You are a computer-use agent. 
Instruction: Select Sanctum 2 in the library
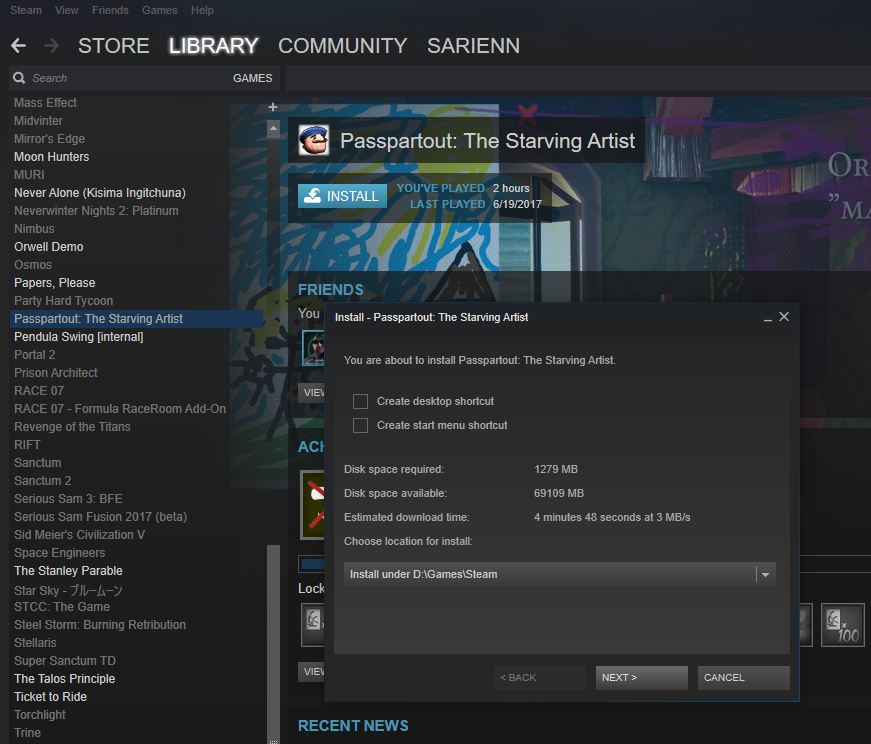(43, 481)
